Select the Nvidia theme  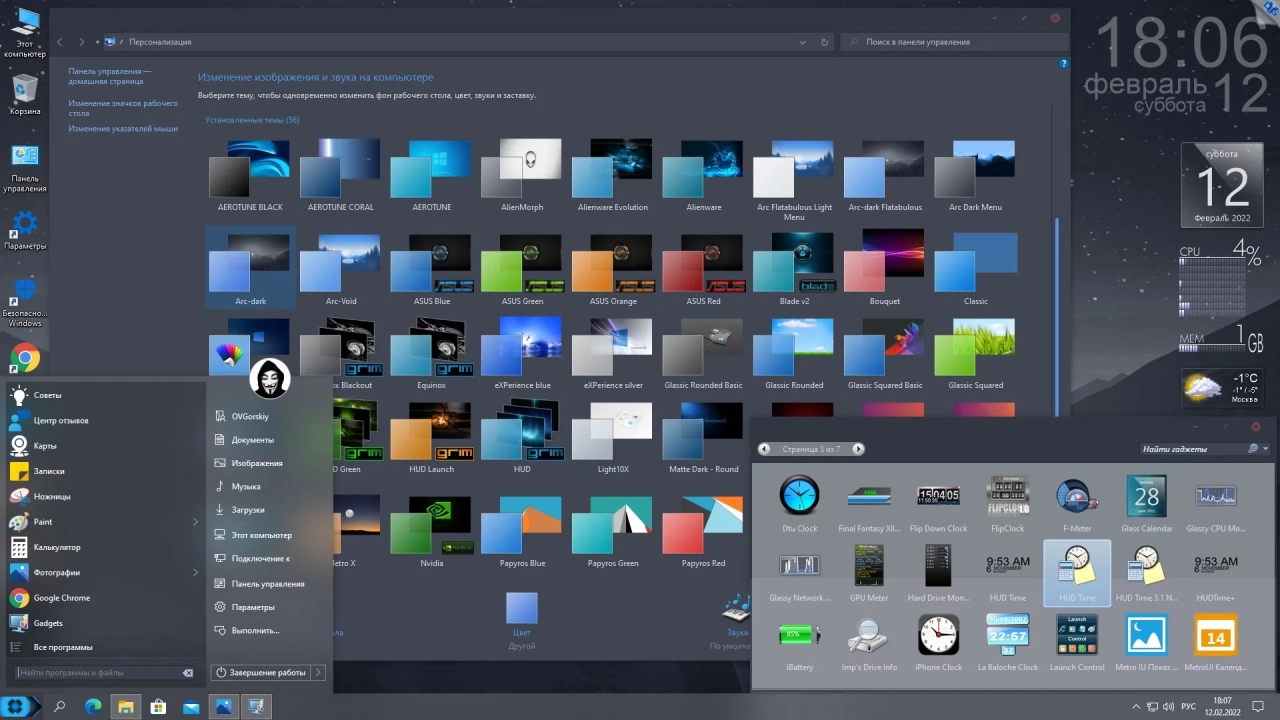point(431,533)
